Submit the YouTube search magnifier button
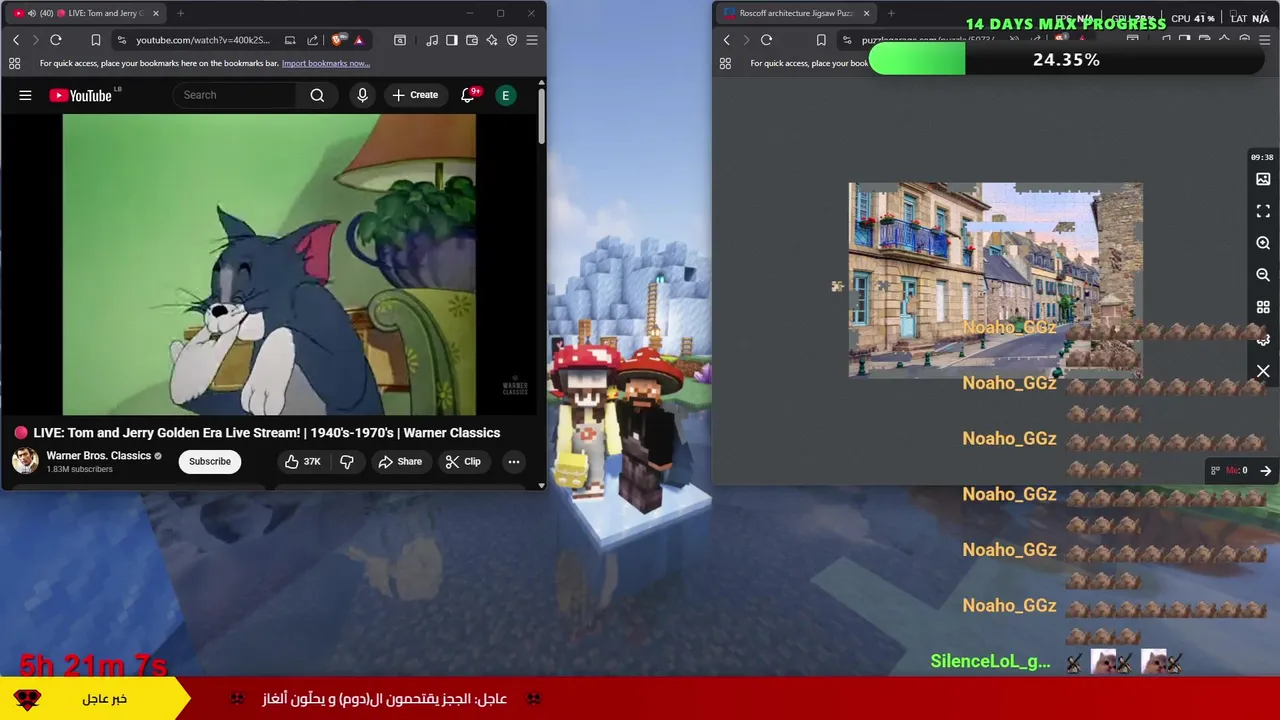Screen dimensions: 1280x720 point(317,95)
